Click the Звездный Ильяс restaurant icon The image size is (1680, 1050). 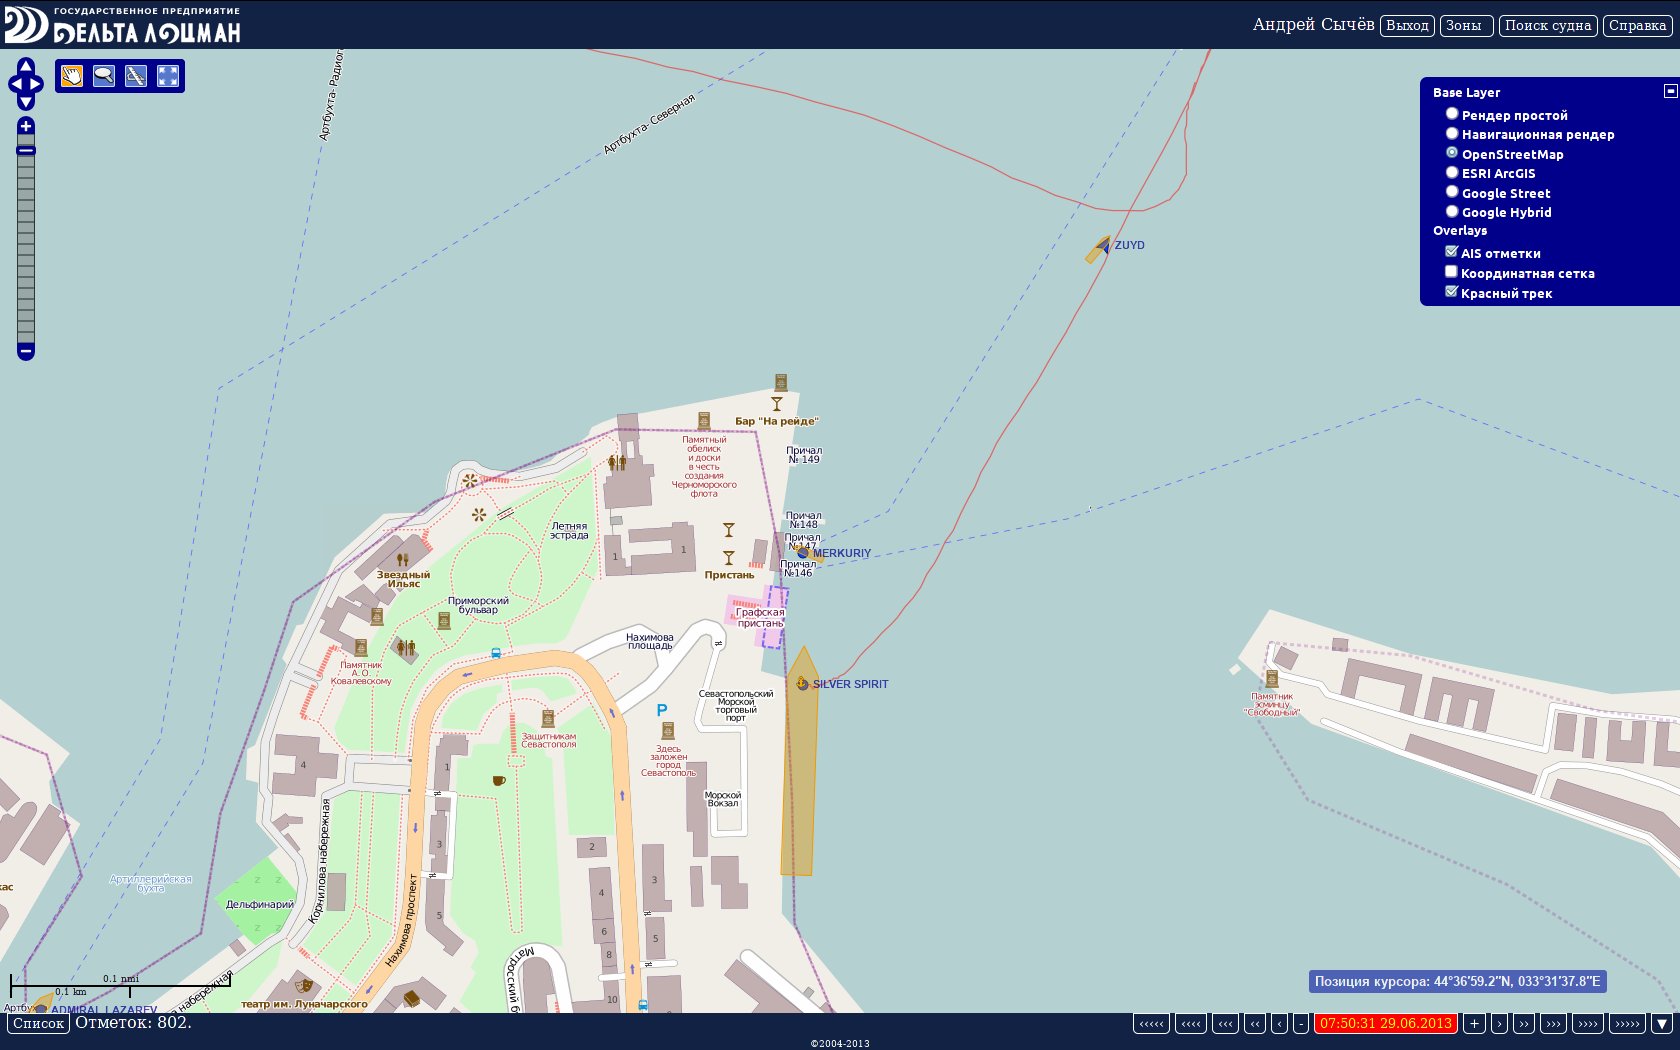[402, 559]
